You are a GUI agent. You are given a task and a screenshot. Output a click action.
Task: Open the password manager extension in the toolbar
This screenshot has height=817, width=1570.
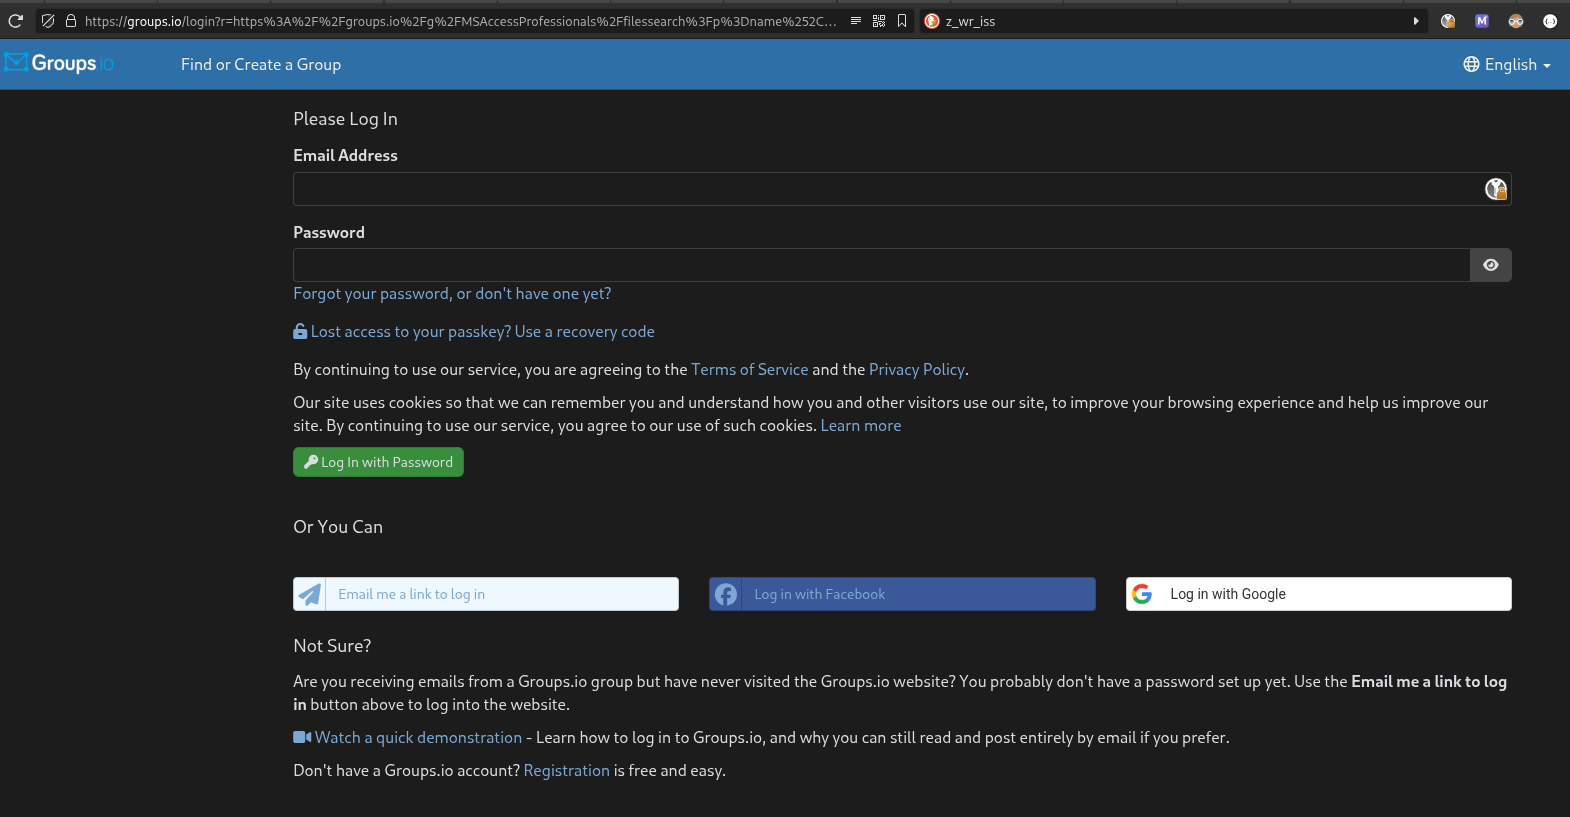pyautogui.click(x=1448, y=21)
